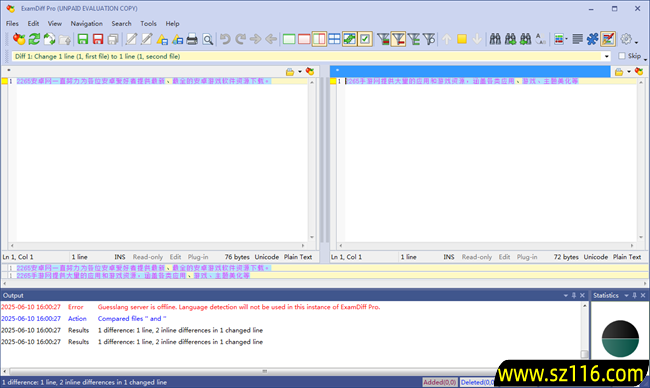Open the Files menu
650x388 pixels.
pyautogui.click(x=12, y=24)
